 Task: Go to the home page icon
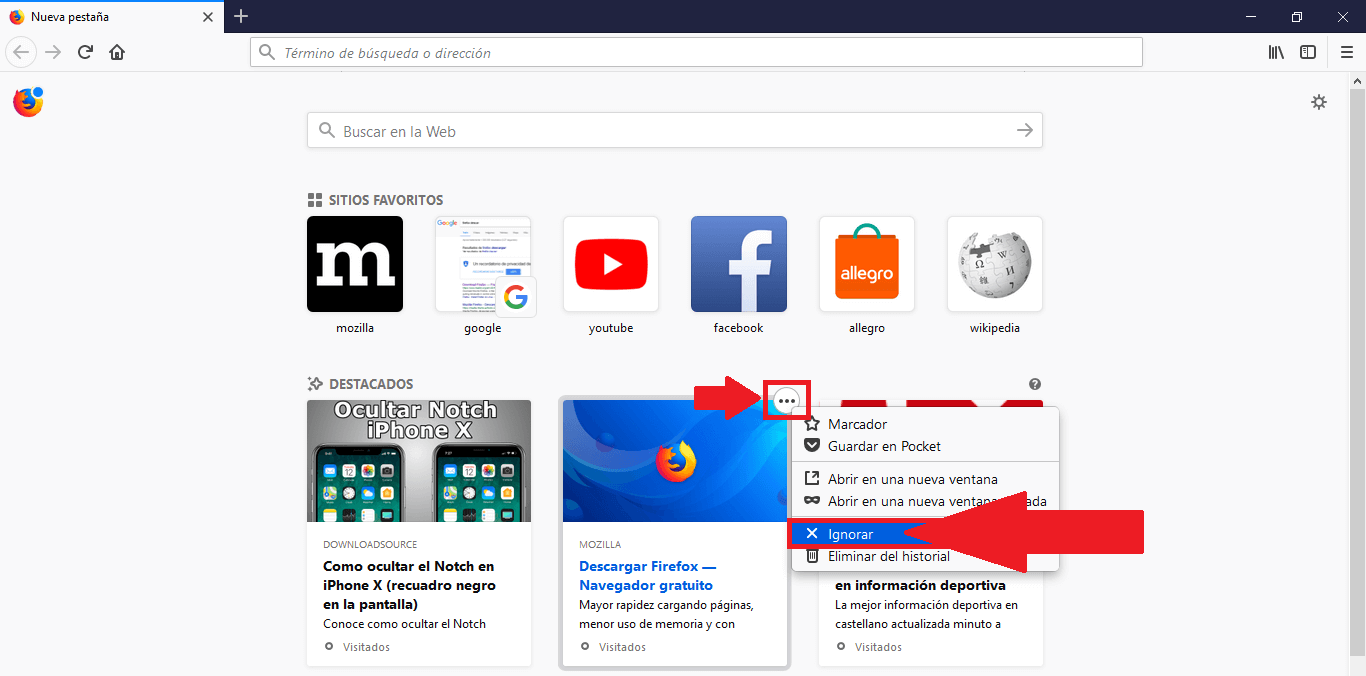[x=117, y=52]
